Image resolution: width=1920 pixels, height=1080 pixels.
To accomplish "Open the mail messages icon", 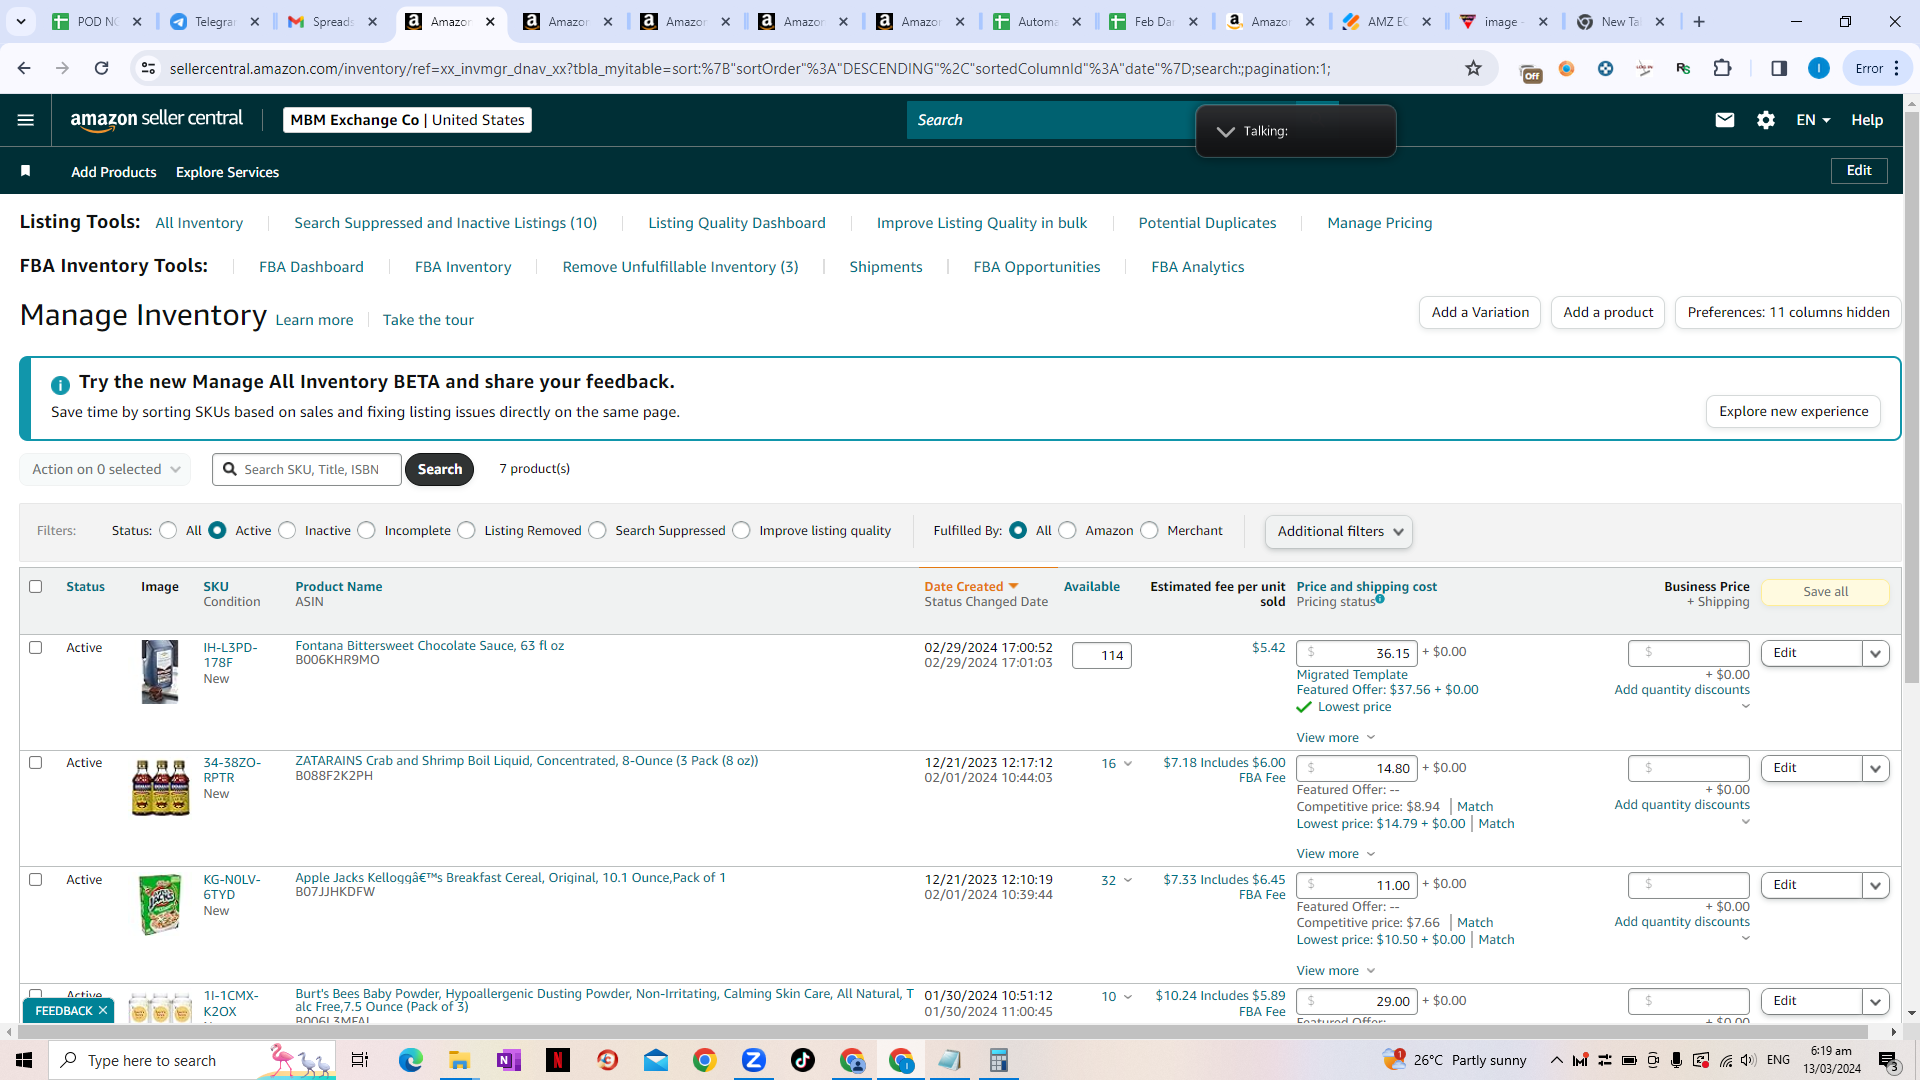I will pos(1725,120).
